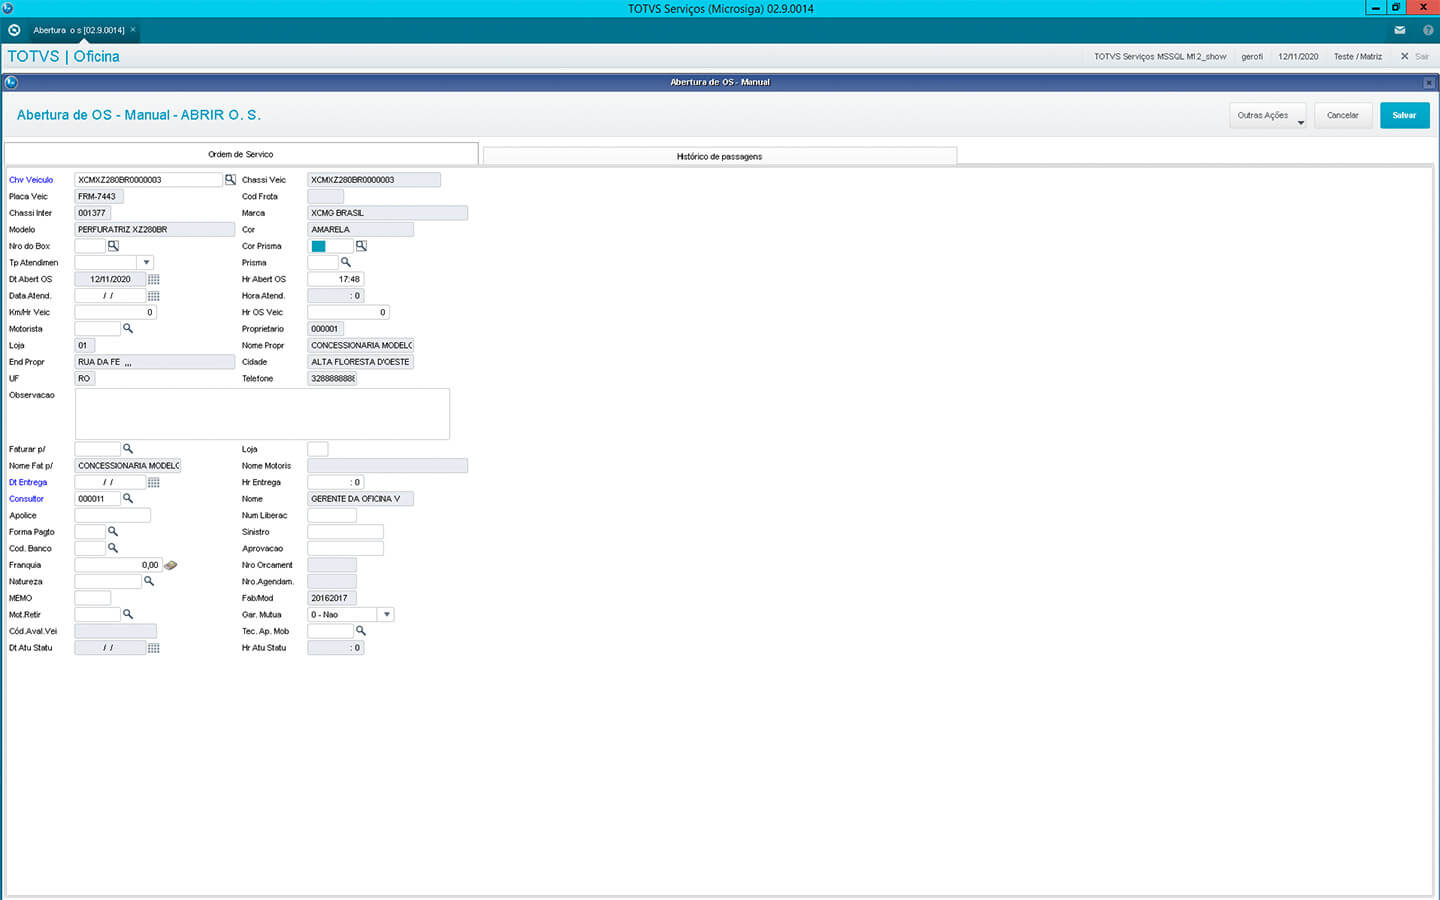
Task: Click the Cor Prisma blue color swatch
Action: [319, 246]
